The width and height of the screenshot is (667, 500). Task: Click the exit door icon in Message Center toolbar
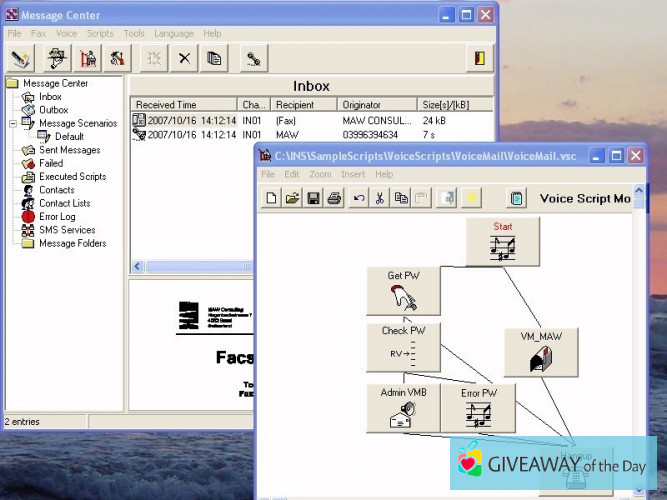click(479, 59)
